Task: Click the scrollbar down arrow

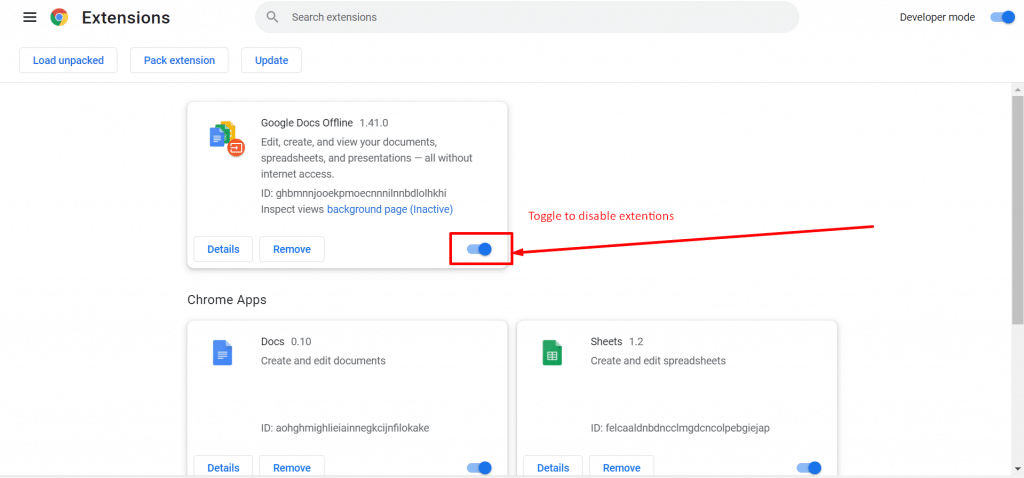Action: point(1017,468)
